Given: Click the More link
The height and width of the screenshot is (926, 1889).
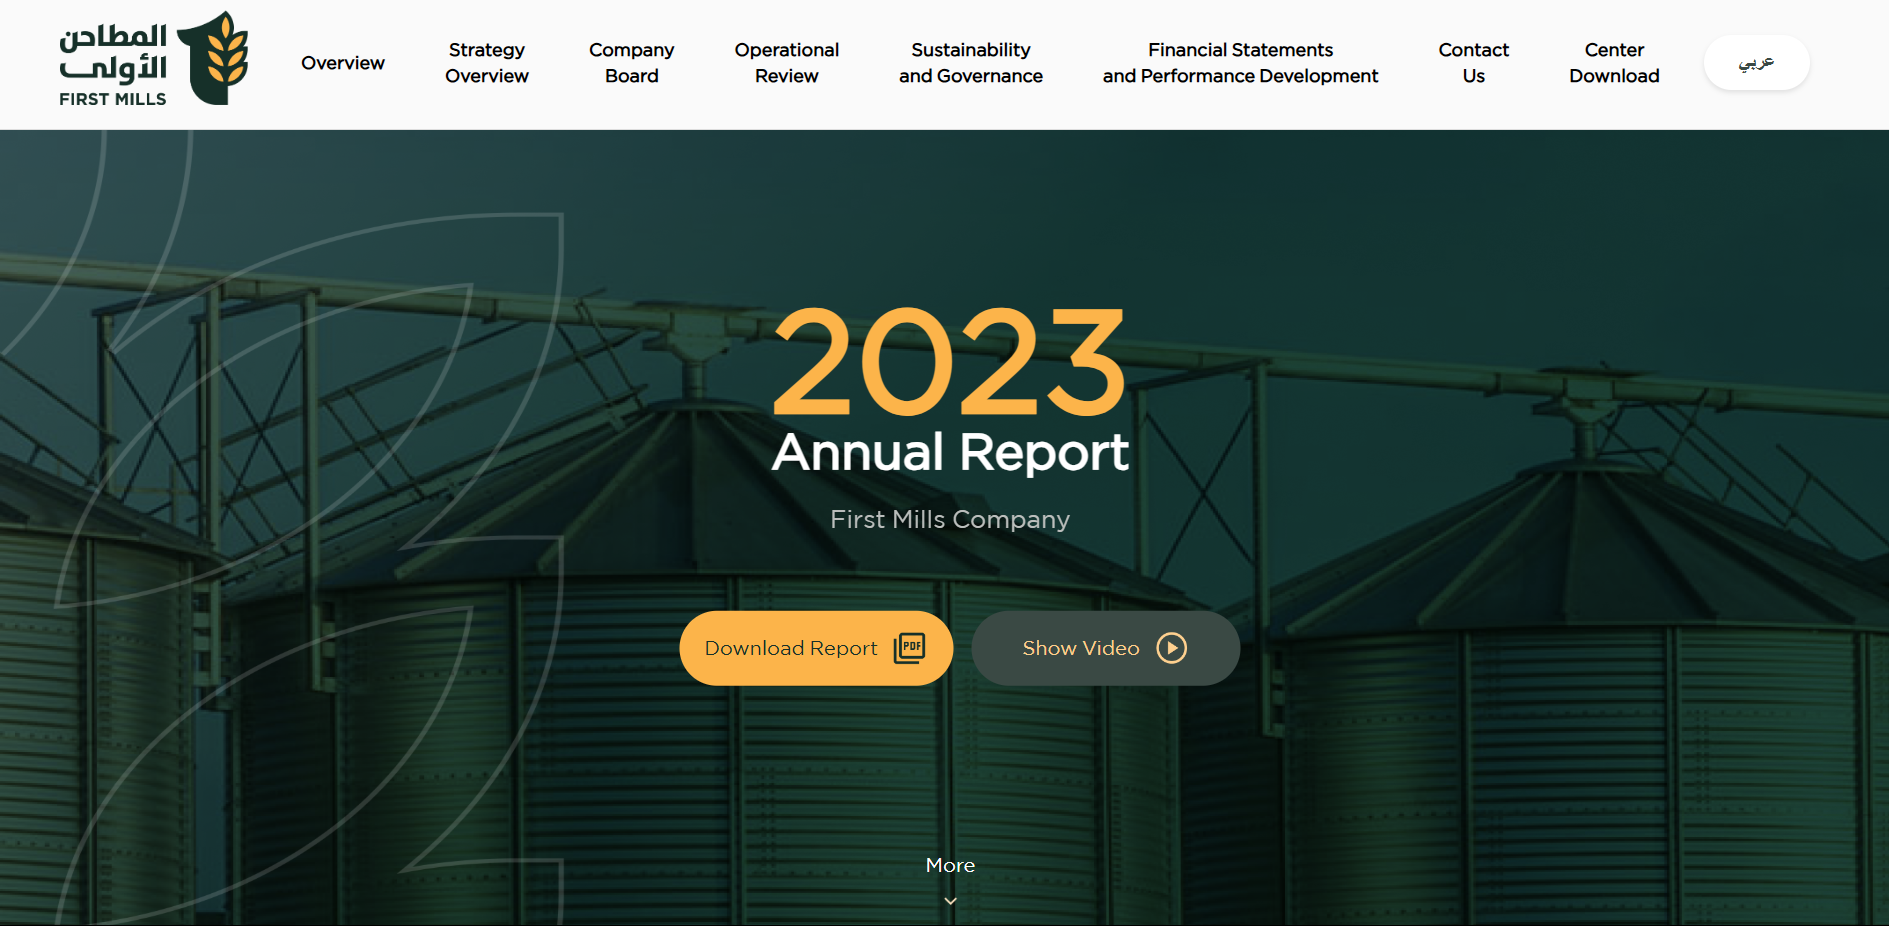Looking at the screenshot, I should coord(950,866).
